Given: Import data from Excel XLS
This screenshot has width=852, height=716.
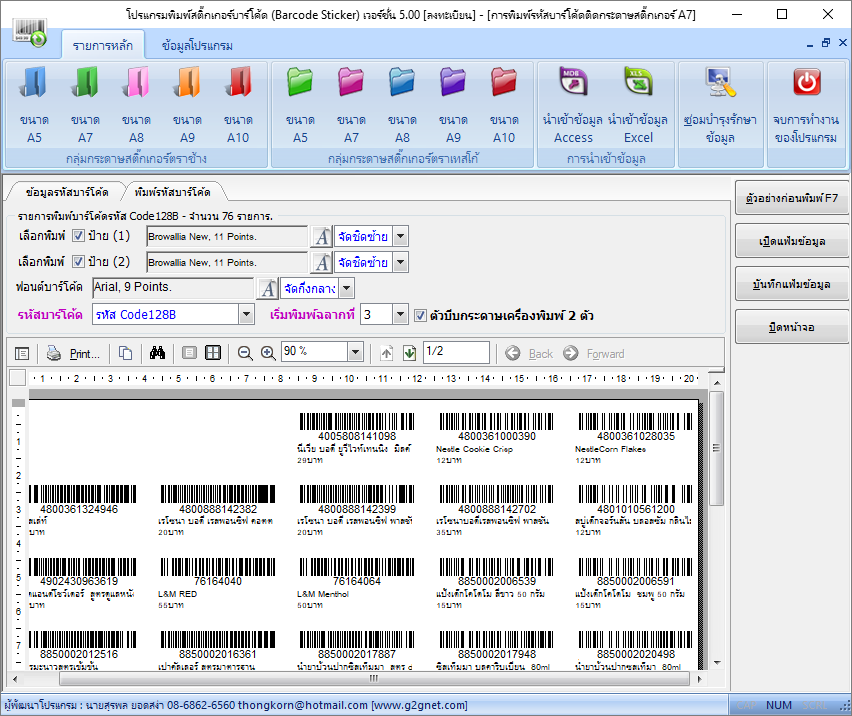Looking at the screenshot, I should [638, 104].
